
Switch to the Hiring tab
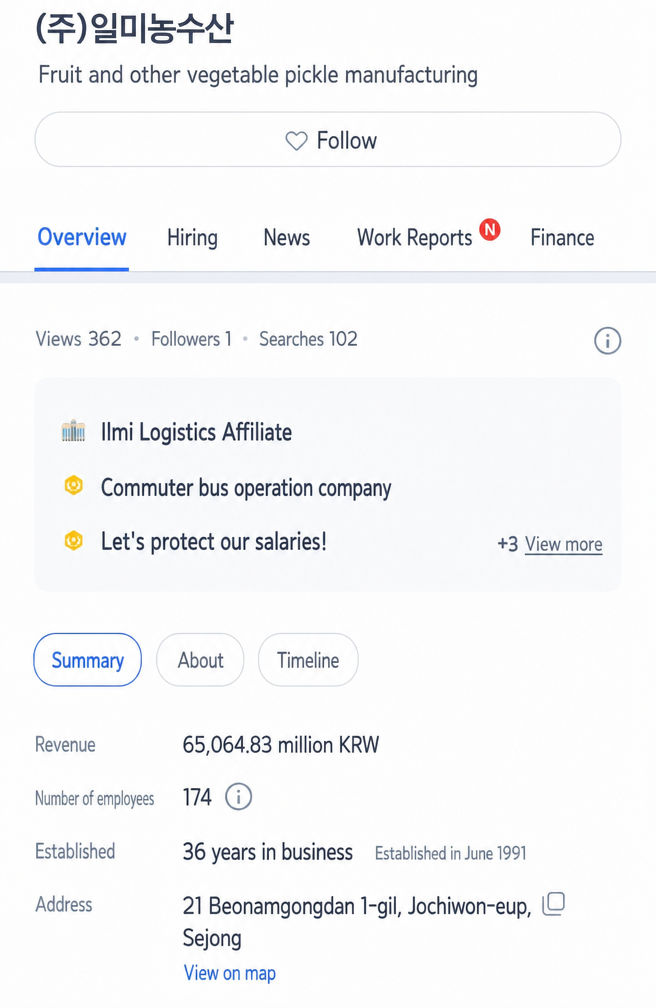click(x=192, y=237)
